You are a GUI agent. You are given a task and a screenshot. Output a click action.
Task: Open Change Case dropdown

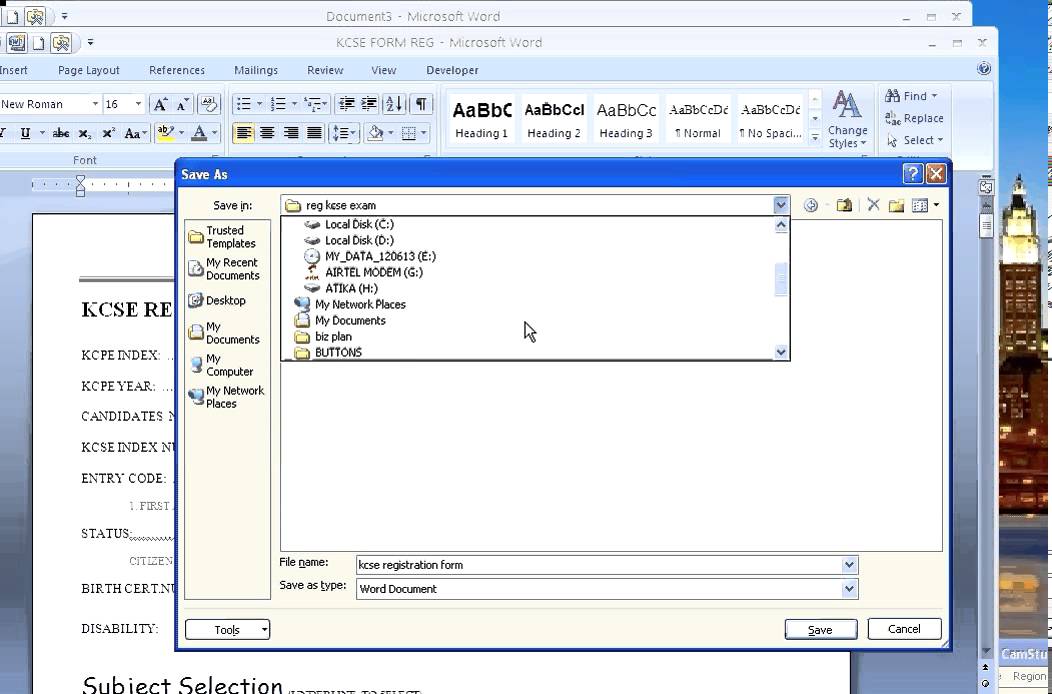click(135, 133)
